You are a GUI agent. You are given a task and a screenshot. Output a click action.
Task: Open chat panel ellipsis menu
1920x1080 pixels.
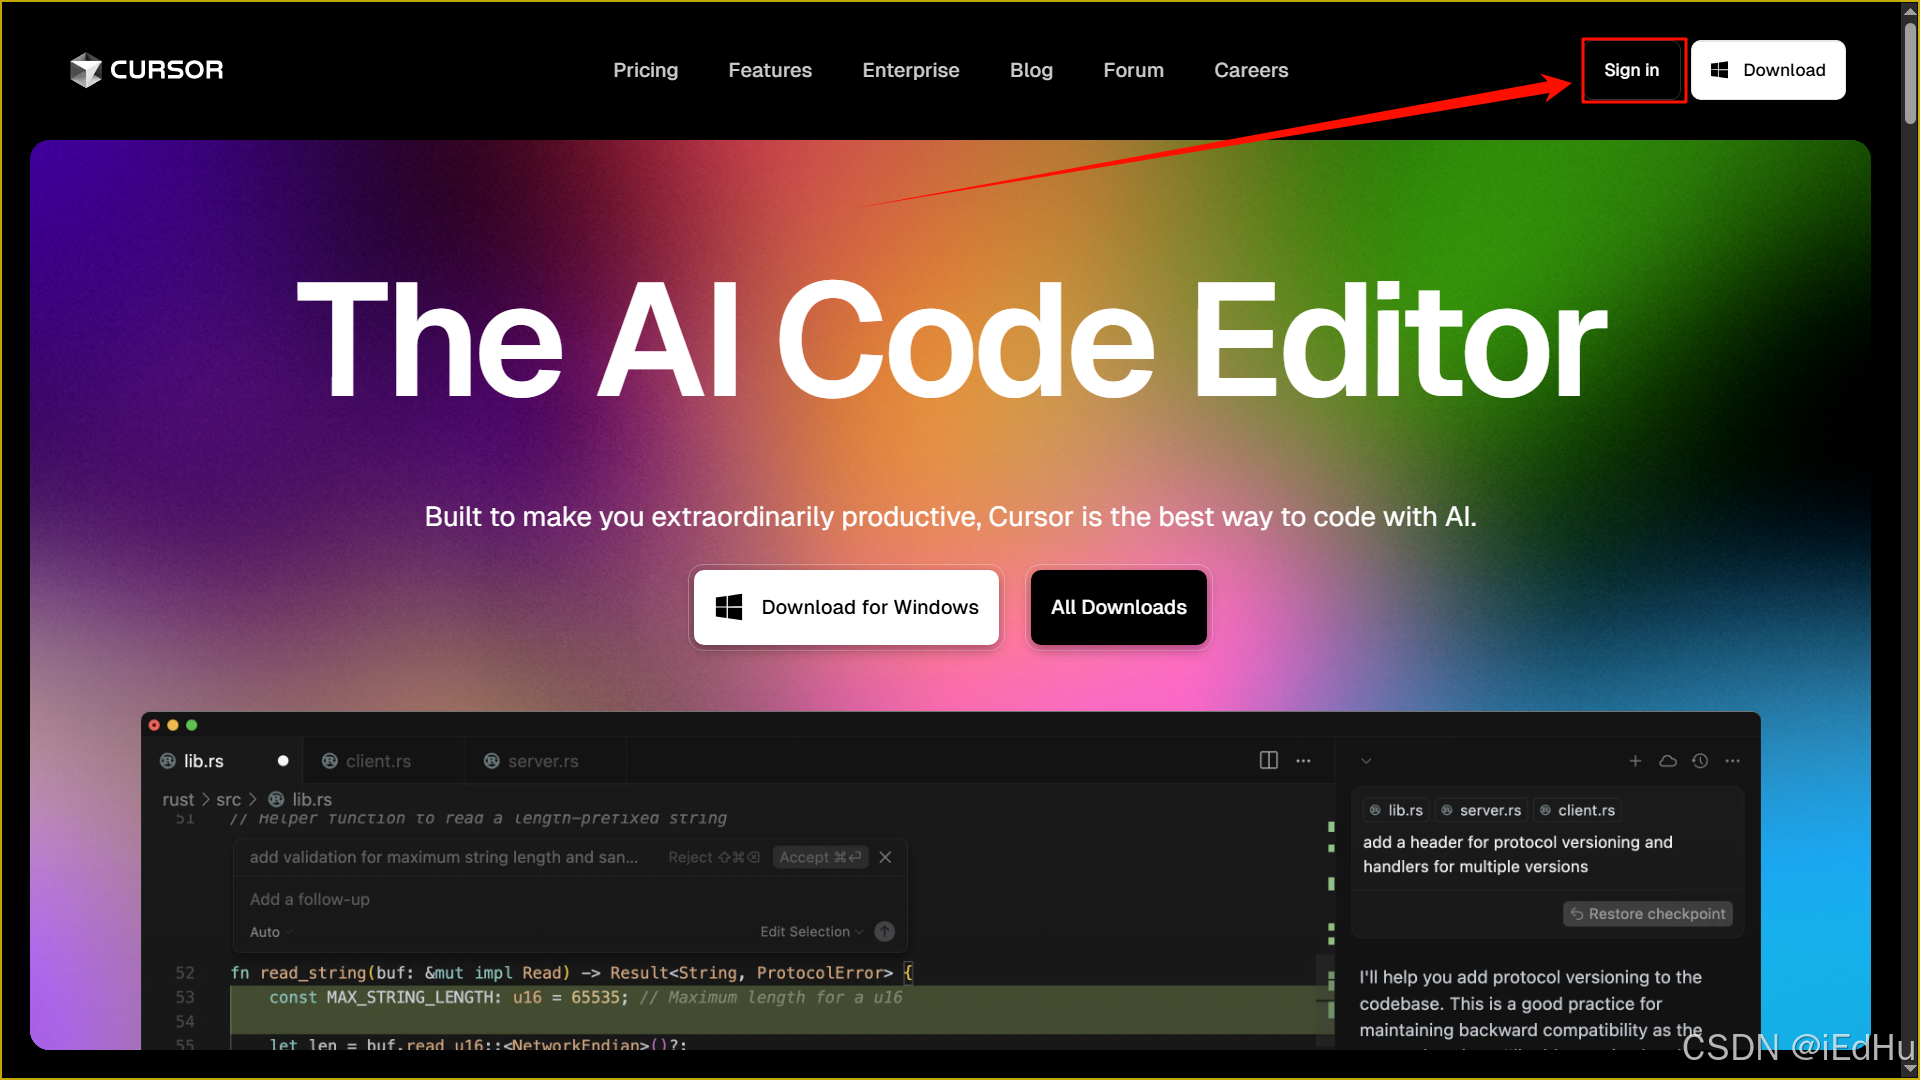[x=1733, y=761]
